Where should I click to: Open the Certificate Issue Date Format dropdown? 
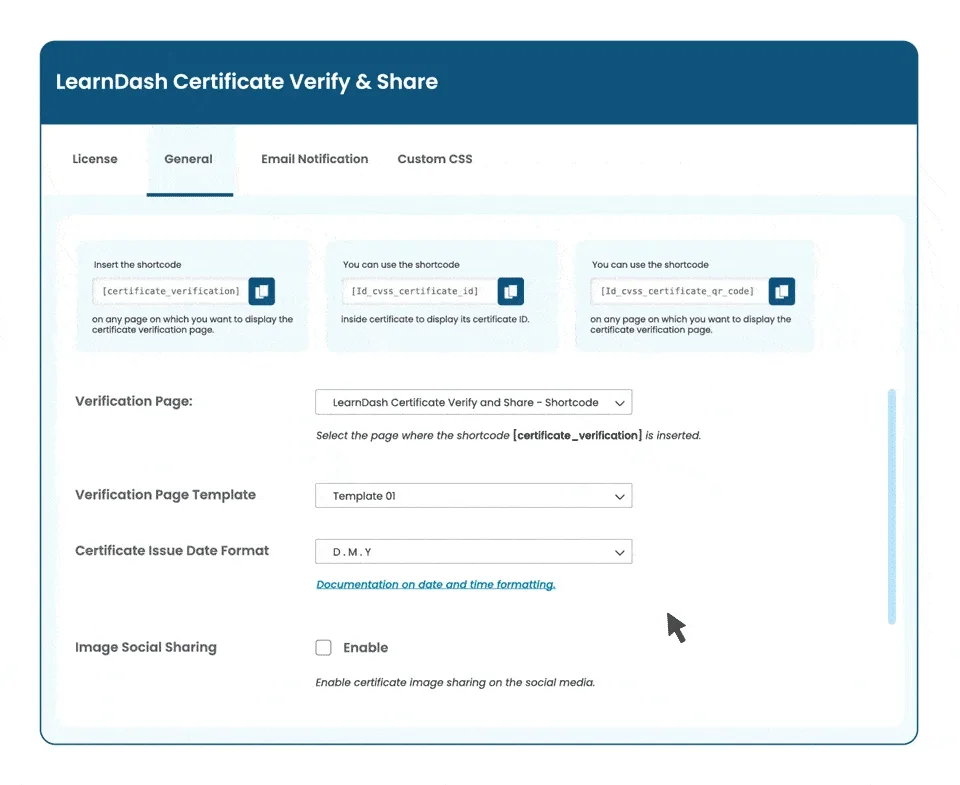coord(473,551)
